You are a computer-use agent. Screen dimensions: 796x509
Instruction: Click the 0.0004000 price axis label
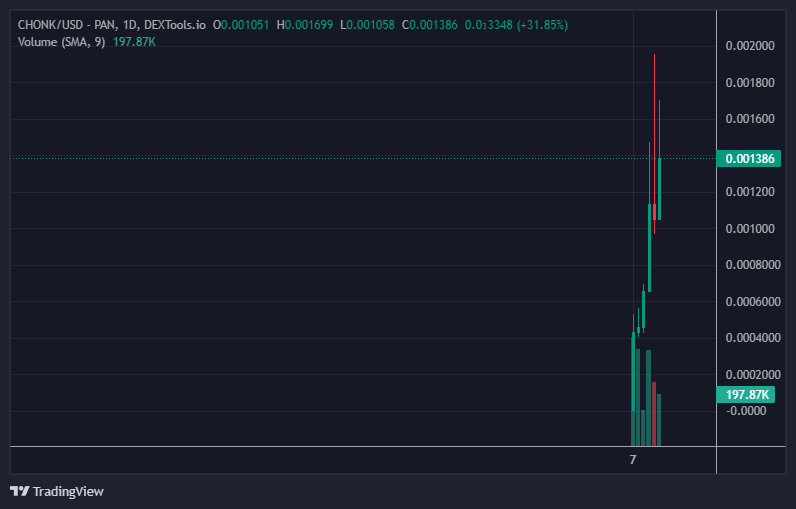pos(753,337)
